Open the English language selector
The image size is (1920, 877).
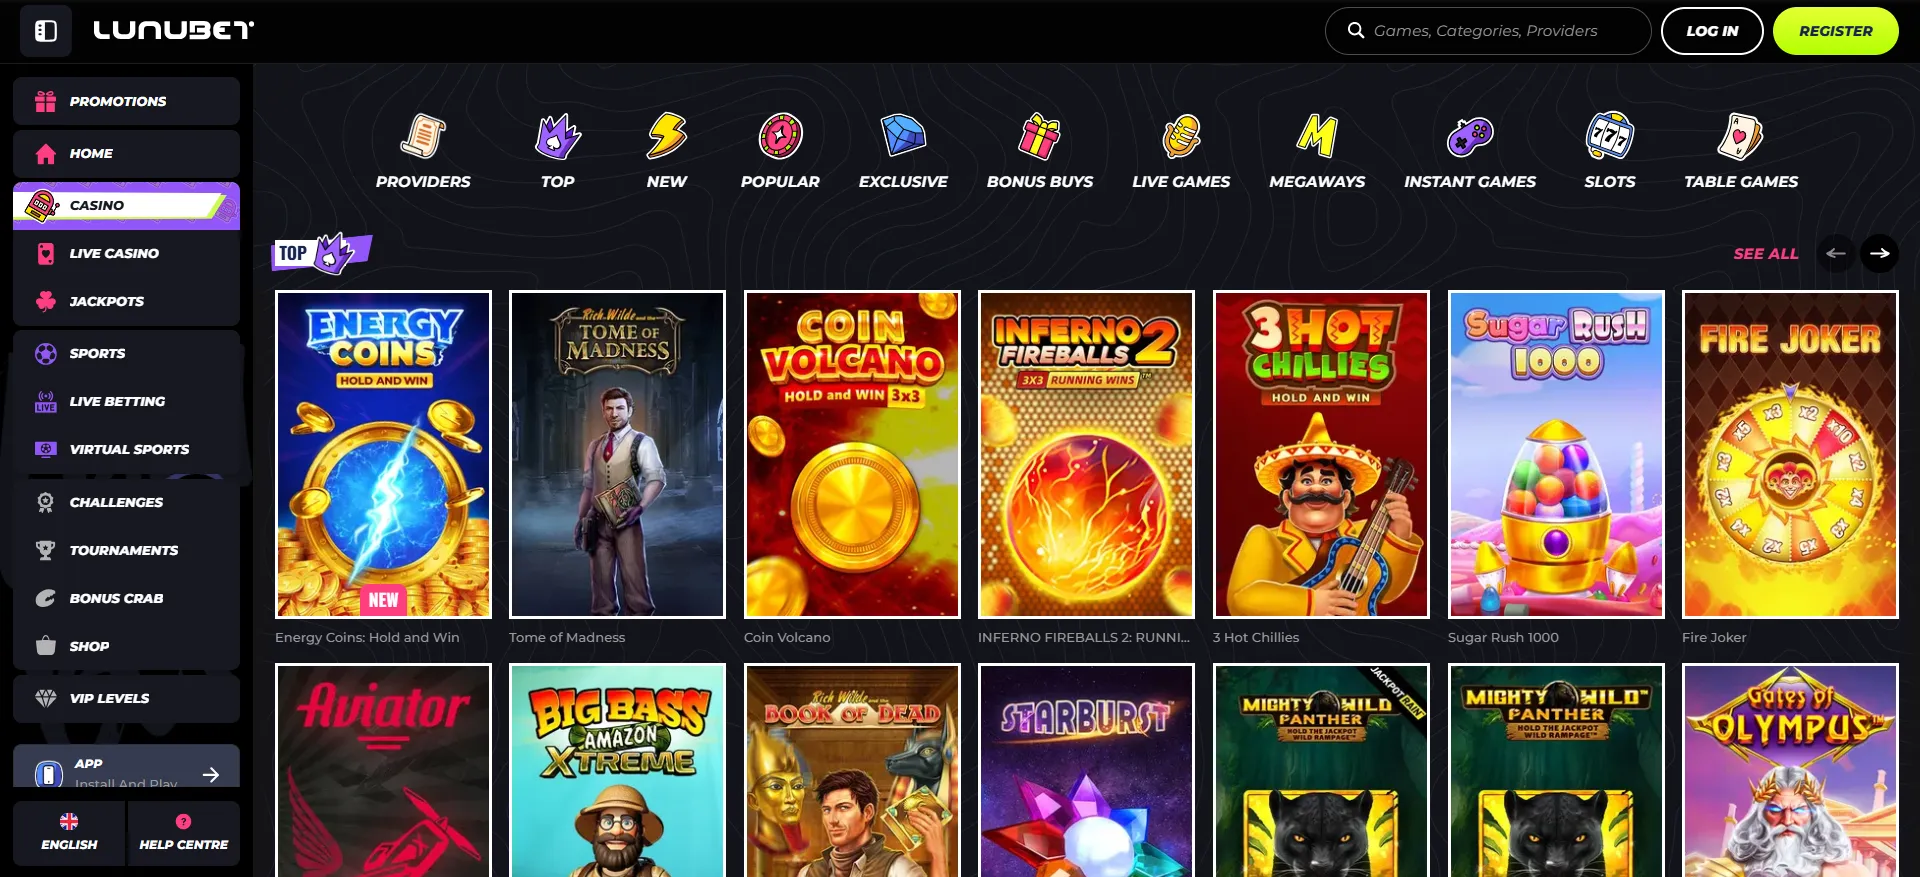click(69, 832)
